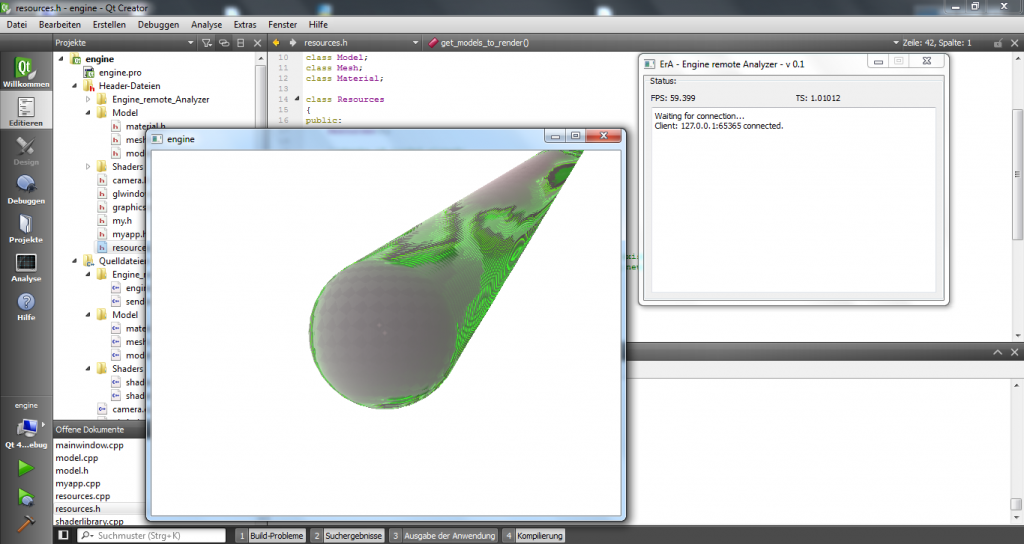The height and width of the screenshot is (544, 1024).
Task: Open the Fenster menu
Action: (282, 24)
